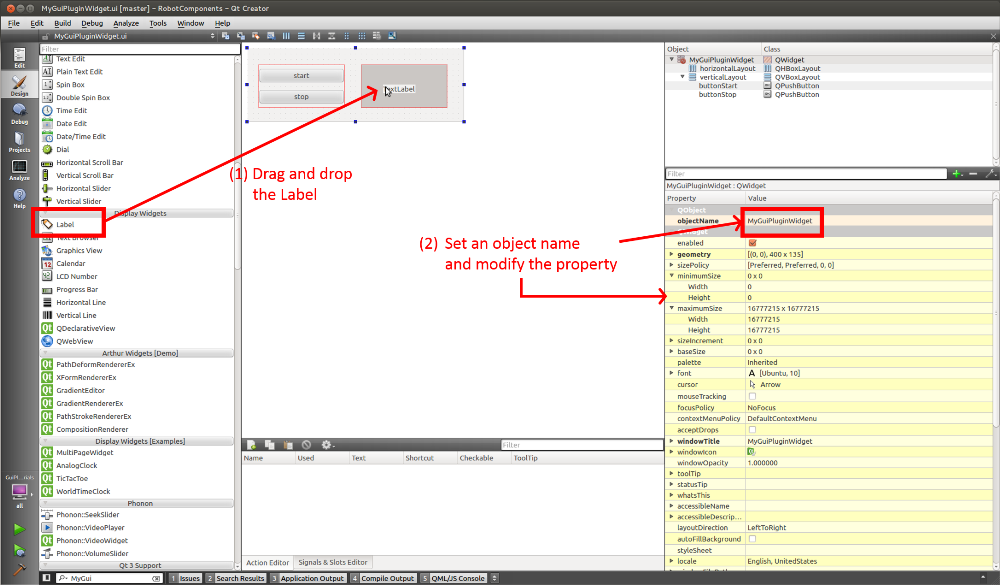1000x585 pixels.
Task: Toggle the acceptDrops checkbox
Action: point(753,430)
